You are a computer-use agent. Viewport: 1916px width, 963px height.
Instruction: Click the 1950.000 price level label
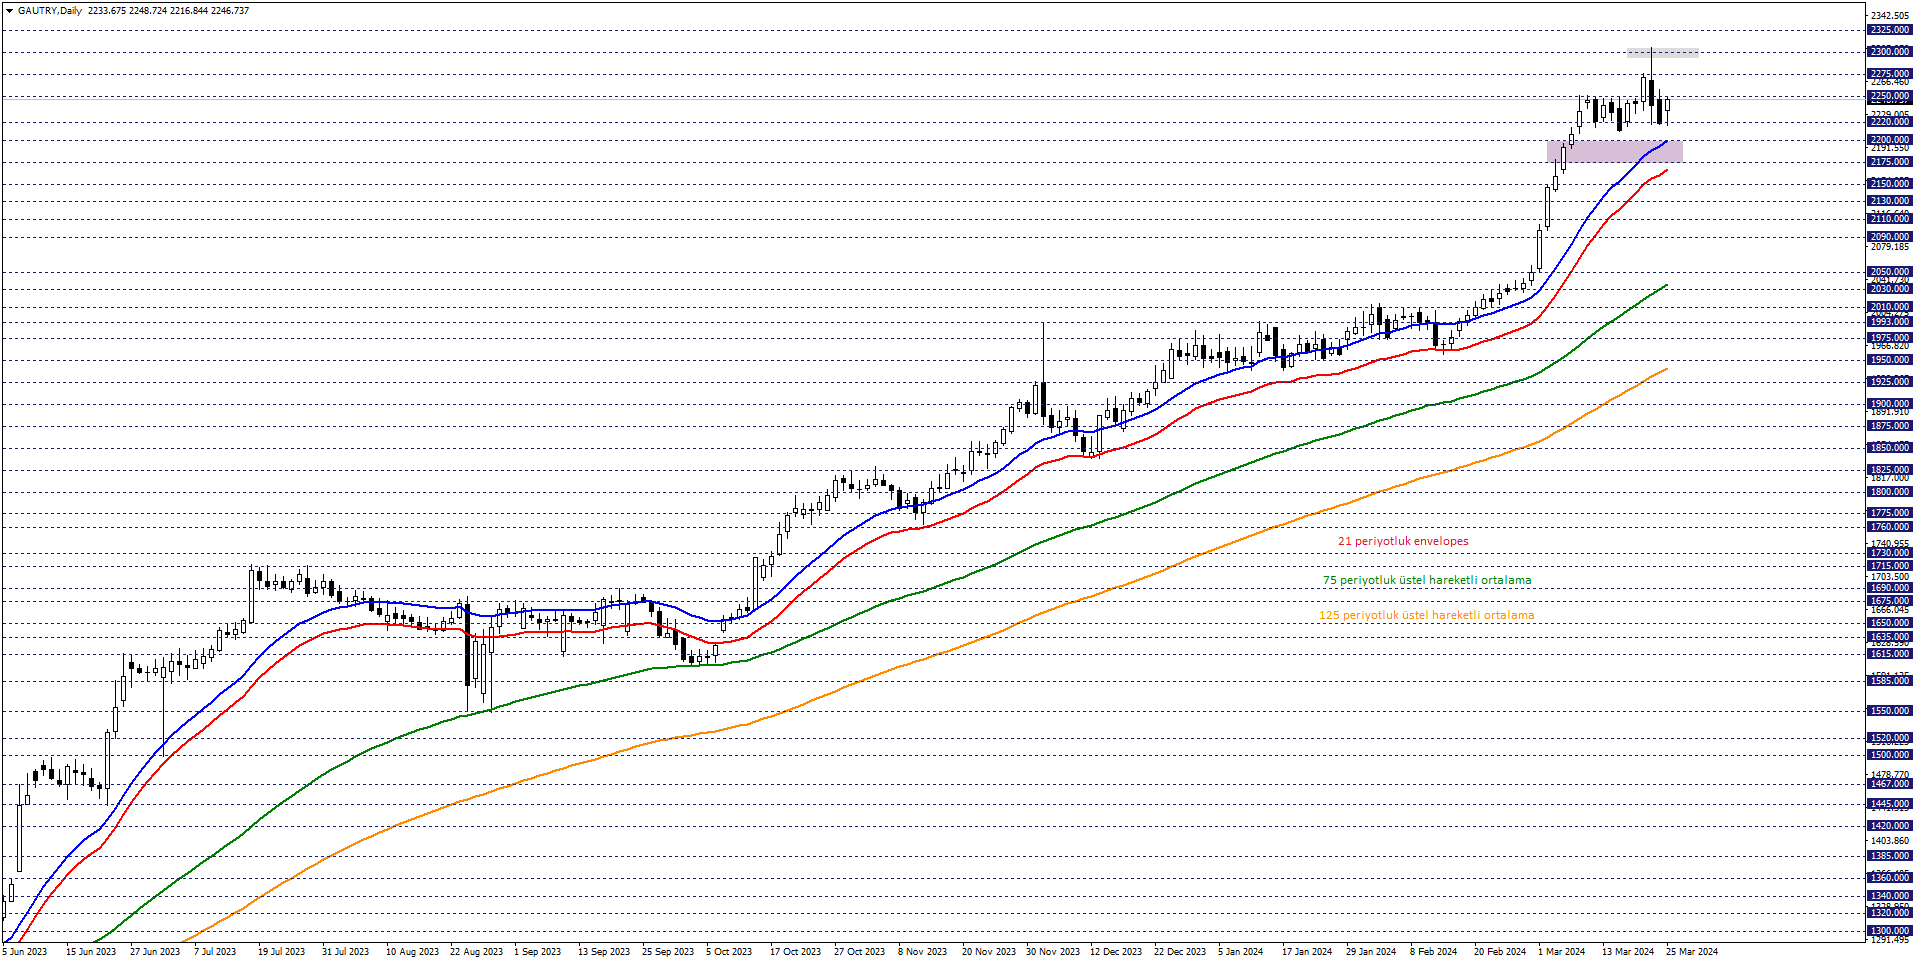point(1889,360)
